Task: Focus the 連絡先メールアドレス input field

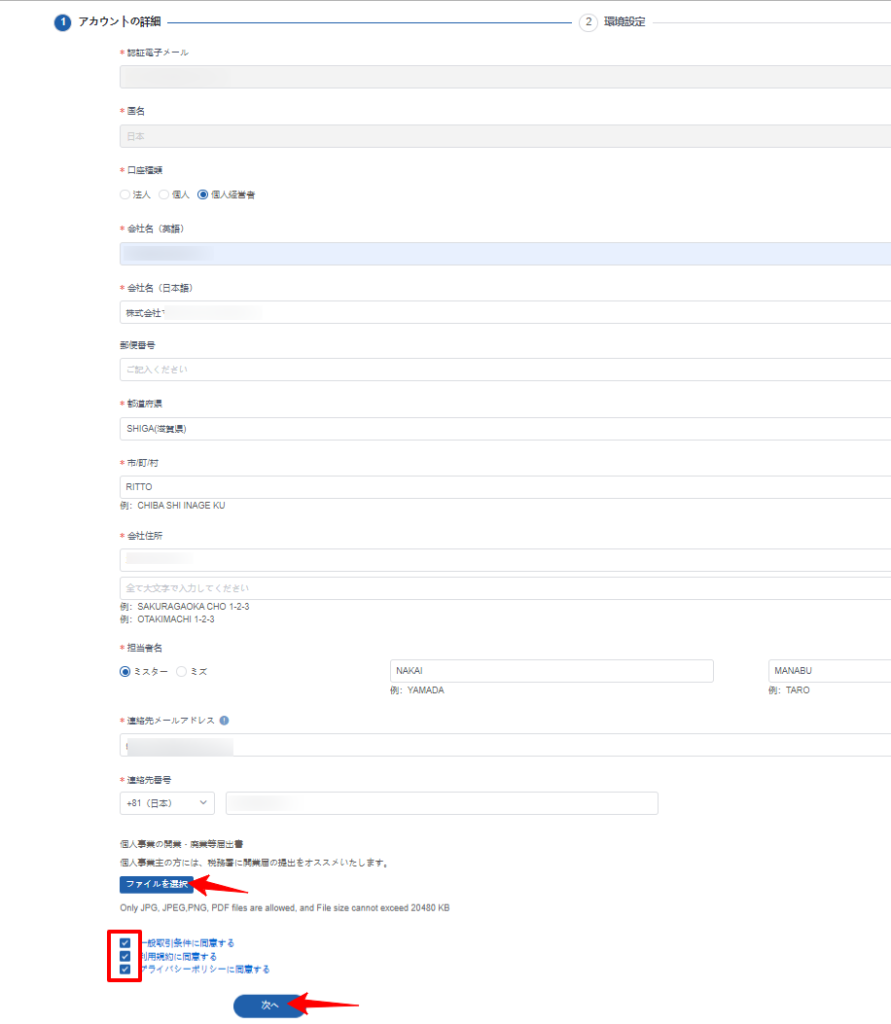Action: pyautogui.click(x=505, y=745)
